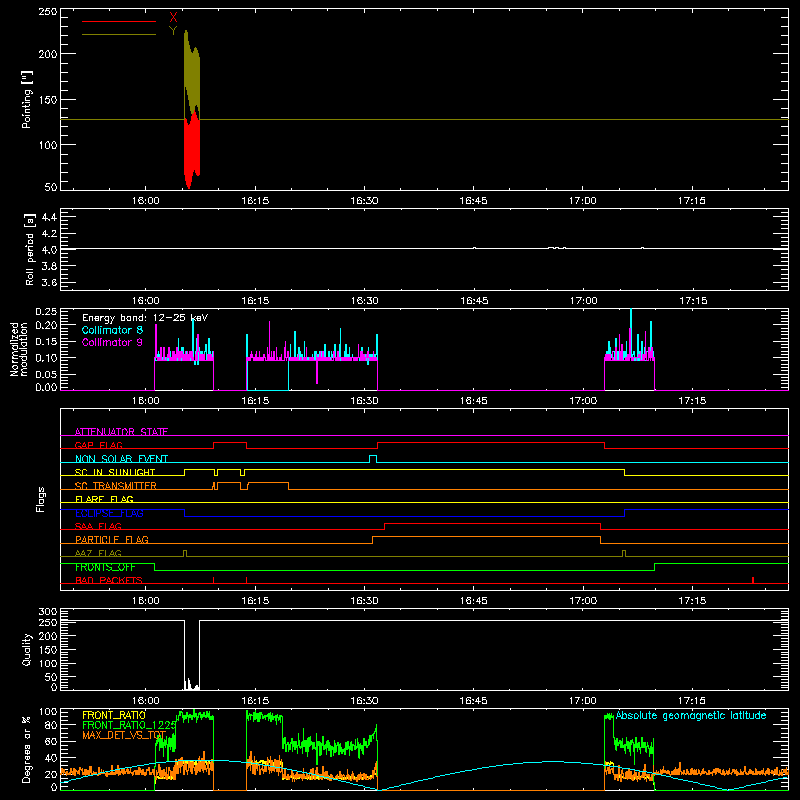Select the BAD_PACKETS flag label
Image resolution: width=800 pixels, height=800 pixels.
pyautogui.click(x=109, y=580)
